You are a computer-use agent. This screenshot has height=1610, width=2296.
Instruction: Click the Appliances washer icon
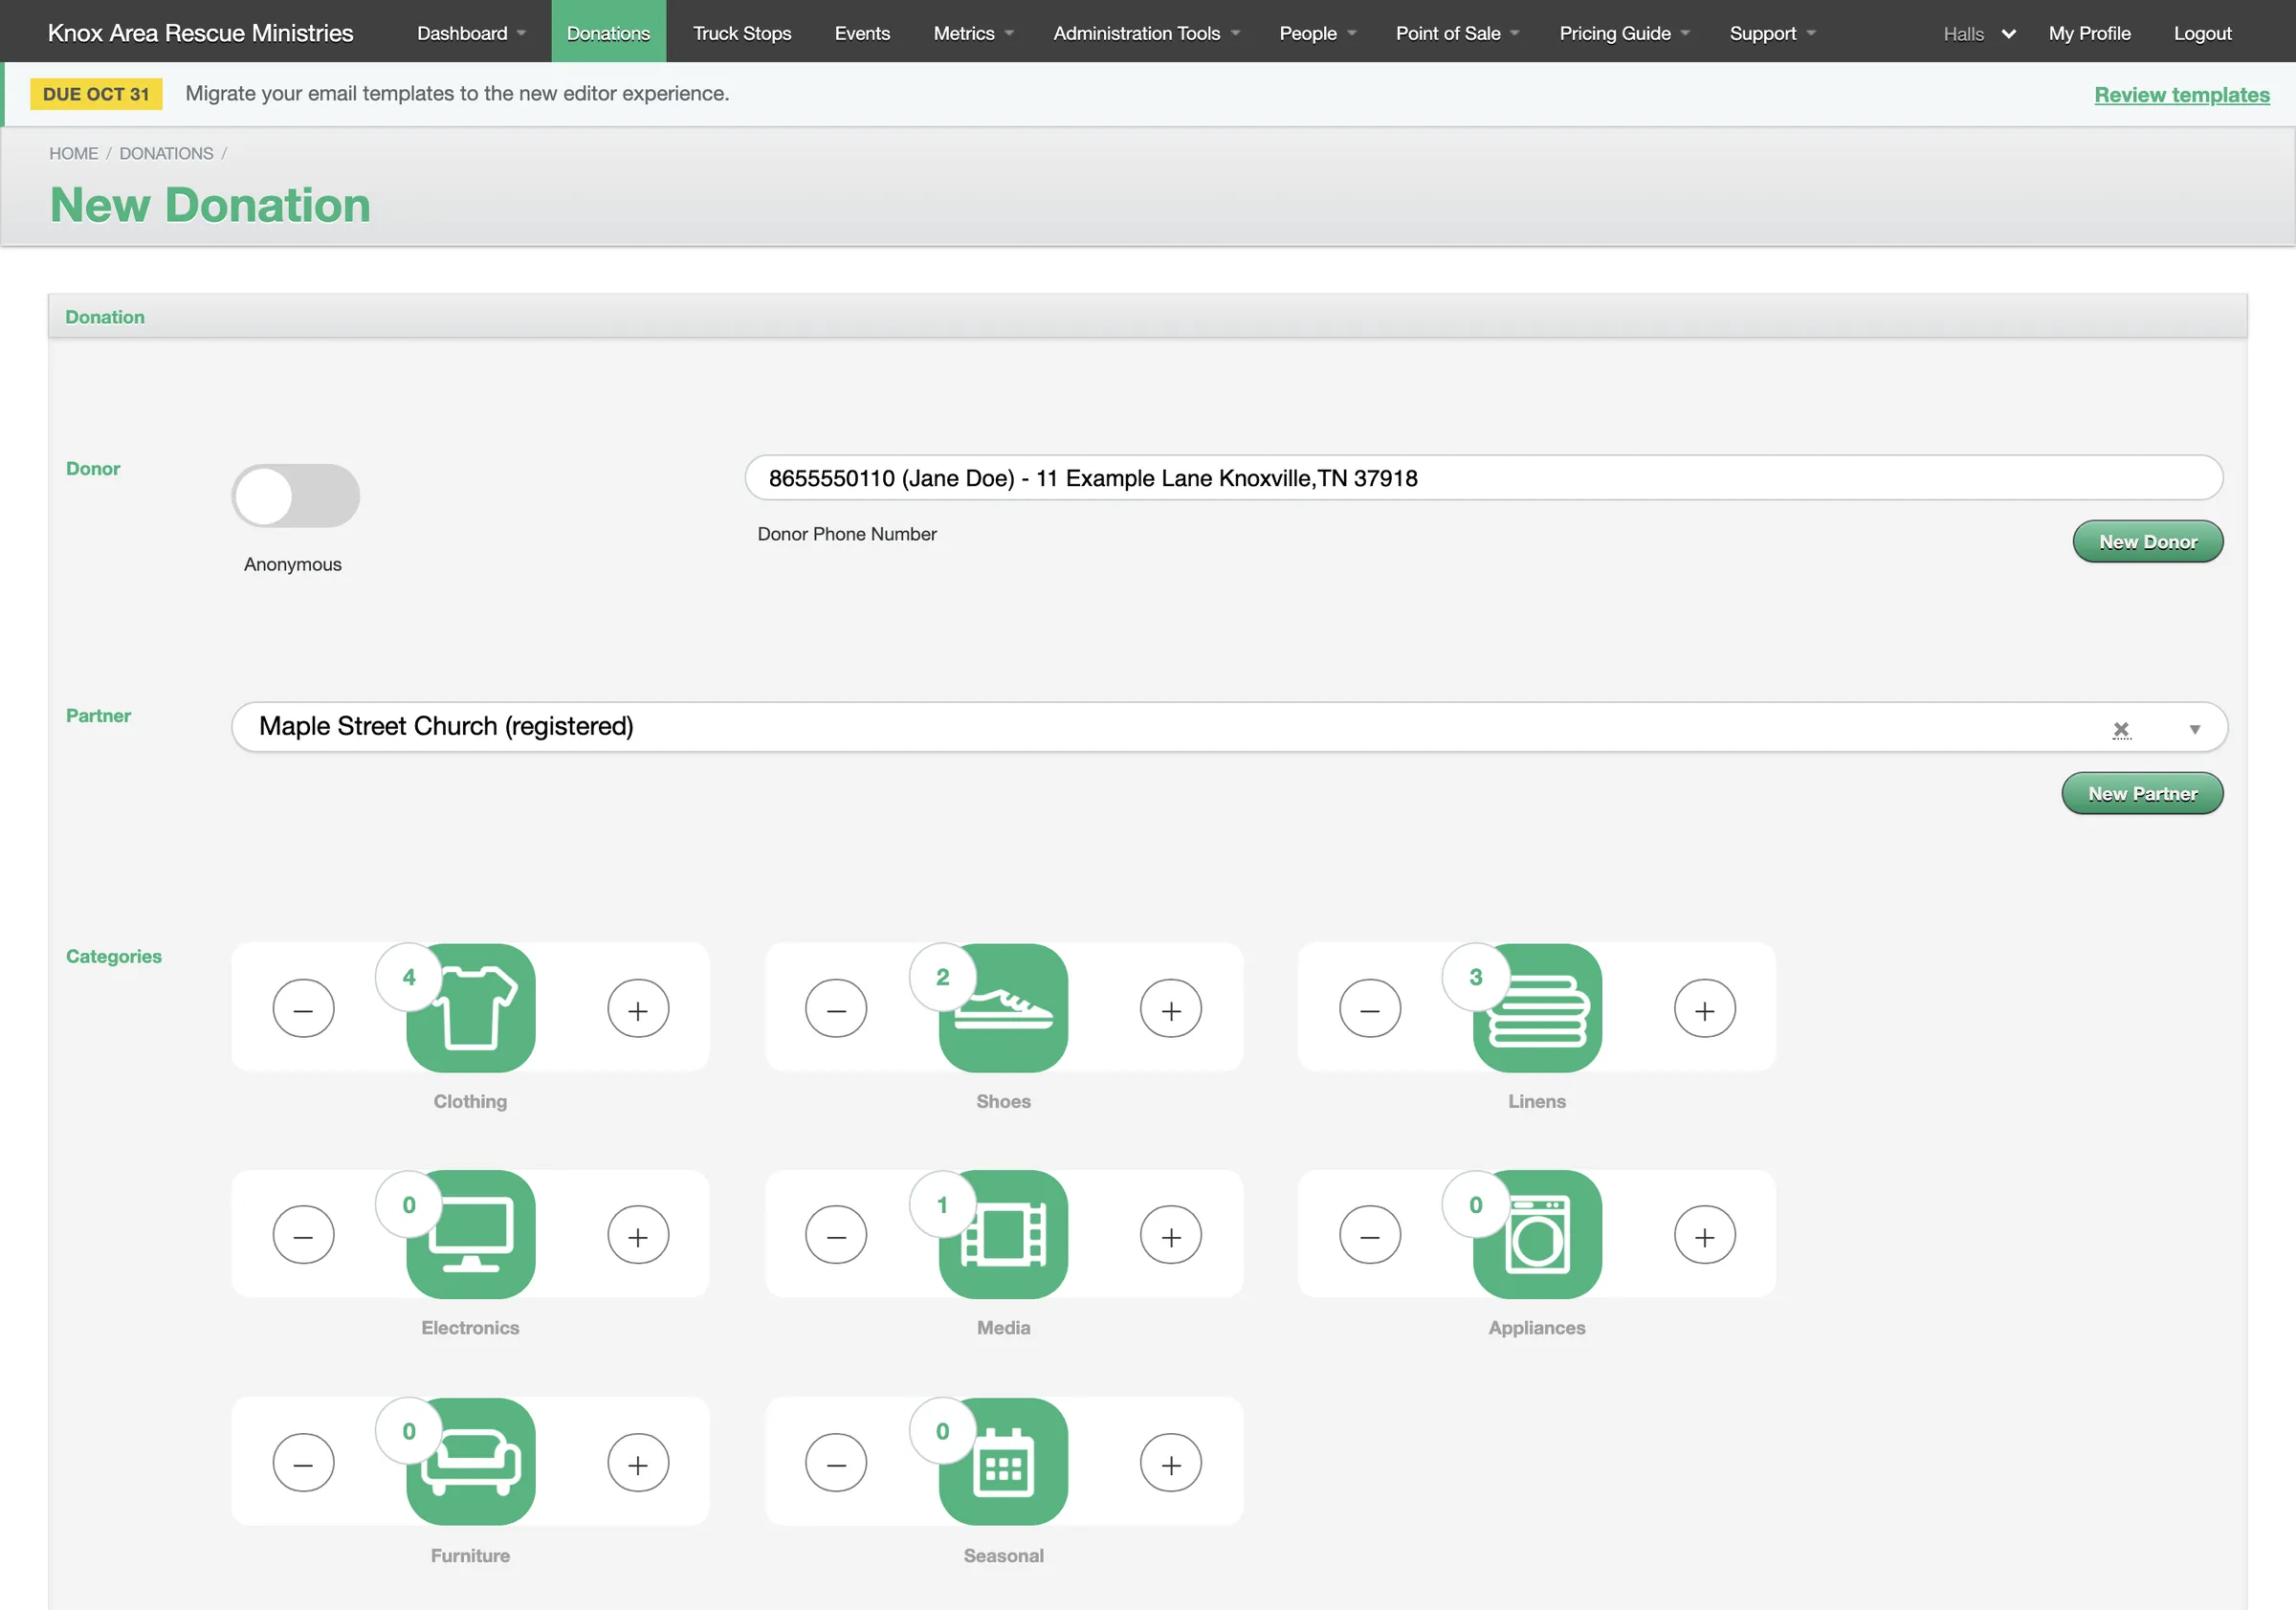pyautogui.click(x=1537, y=1234)
